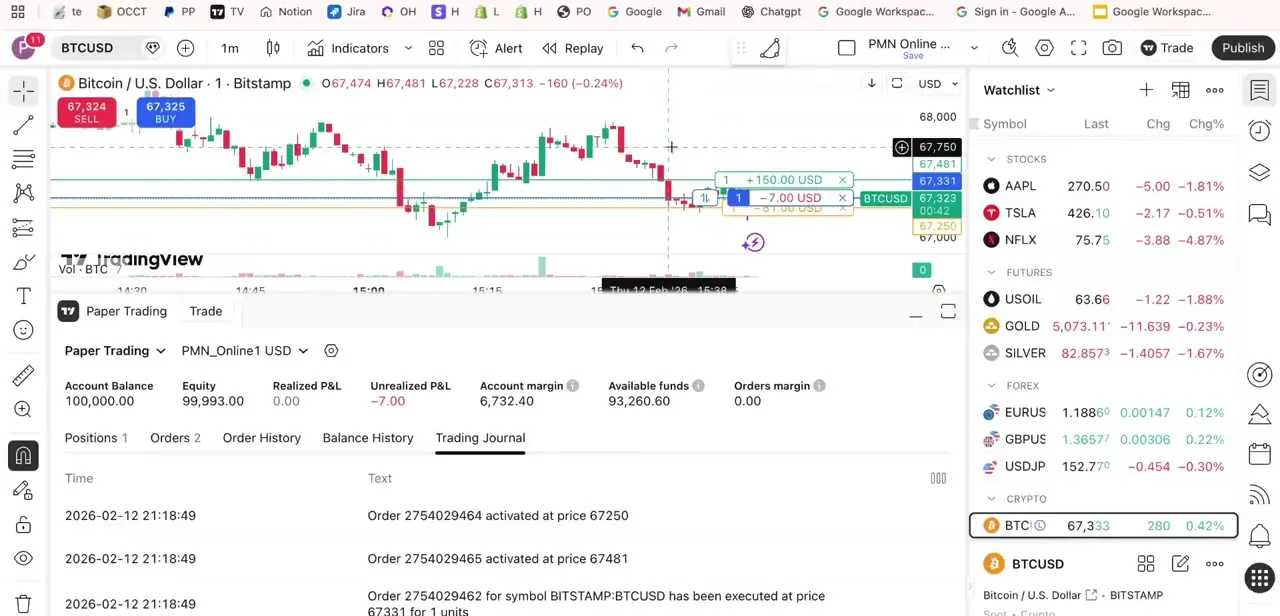
Task: Switch to the Positions tab
Action: (96, 438)
